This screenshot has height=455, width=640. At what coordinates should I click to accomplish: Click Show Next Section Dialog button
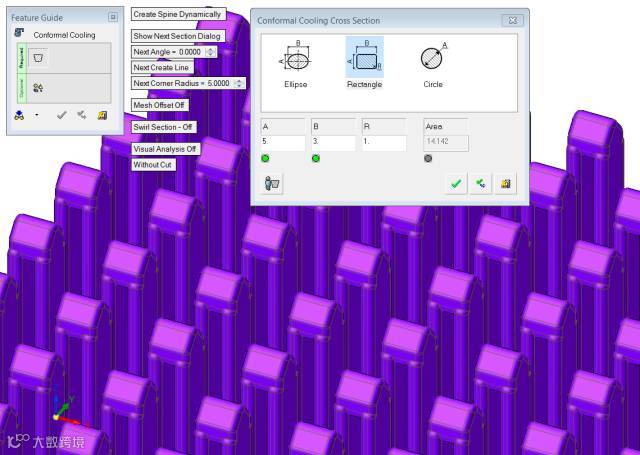178,36
